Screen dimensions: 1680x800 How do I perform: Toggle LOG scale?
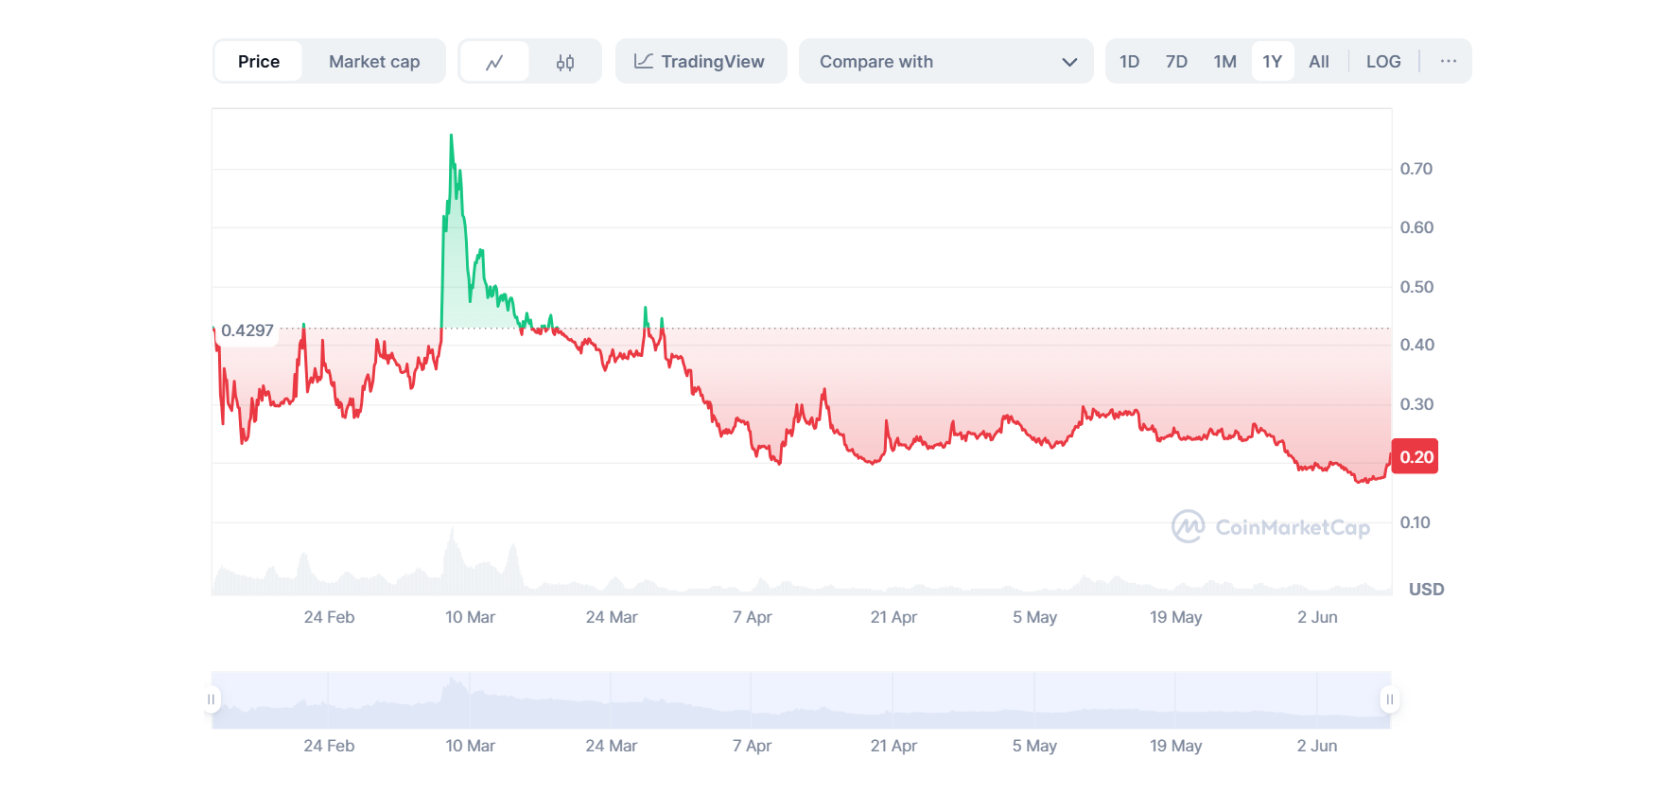point(1383,62)
